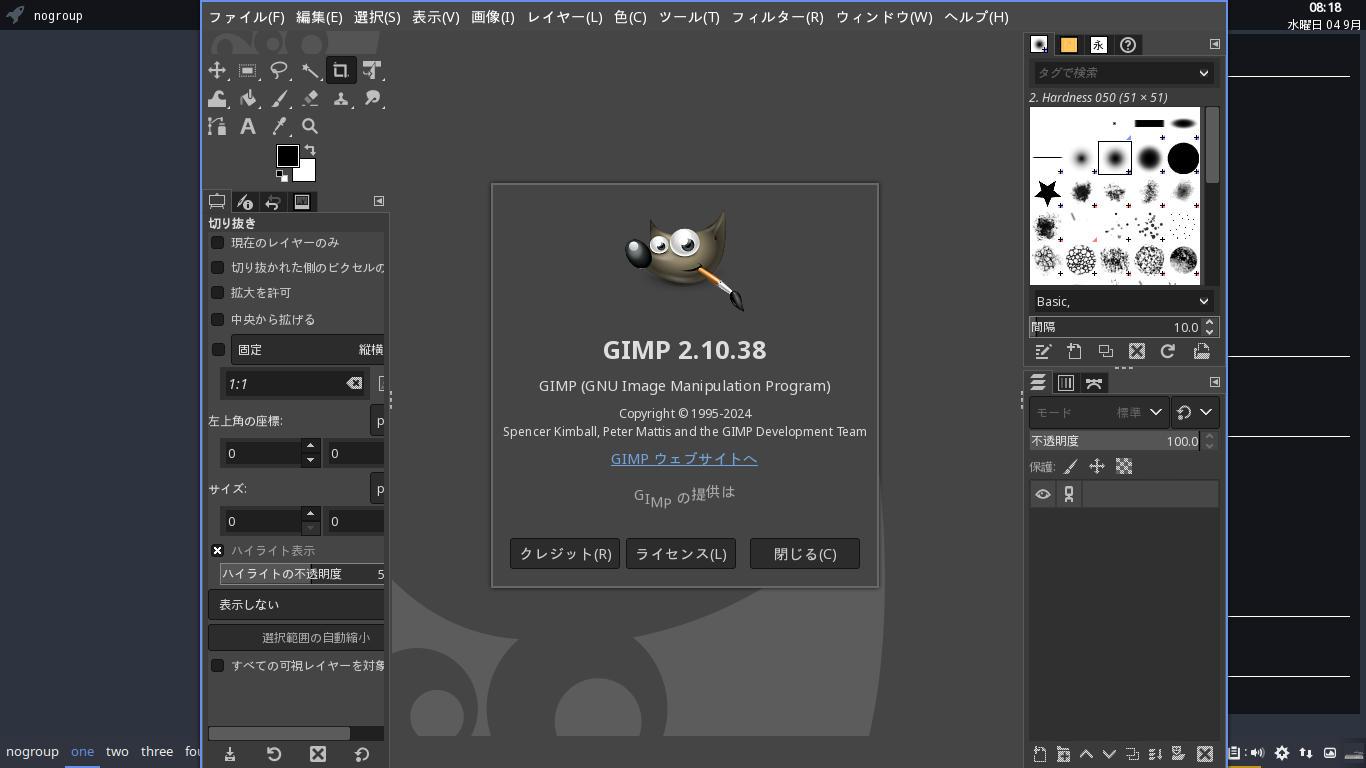The height and width of the screenshot is (768, 1366).
Task: Toggle 'すべての可視レイヤーを対象' checkbox
Action: [x=217, y=666]
